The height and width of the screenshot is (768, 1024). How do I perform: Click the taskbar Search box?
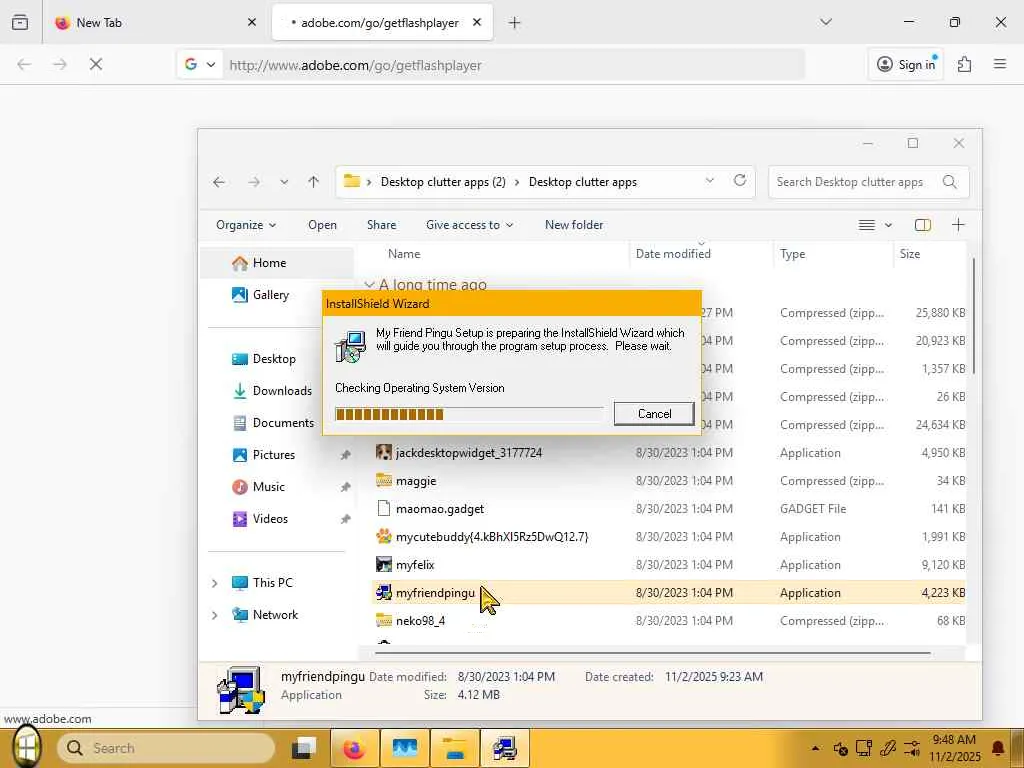coord(167,748)
